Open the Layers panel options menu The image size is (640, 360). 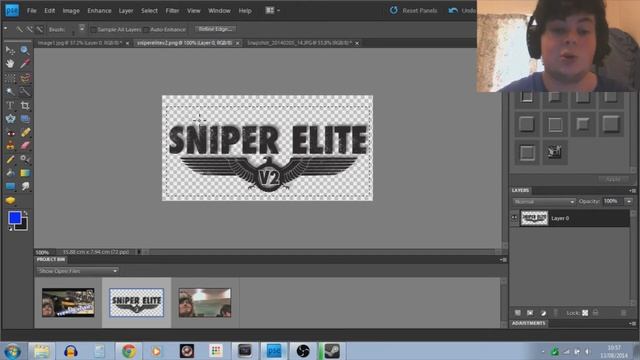pos(632,191)
